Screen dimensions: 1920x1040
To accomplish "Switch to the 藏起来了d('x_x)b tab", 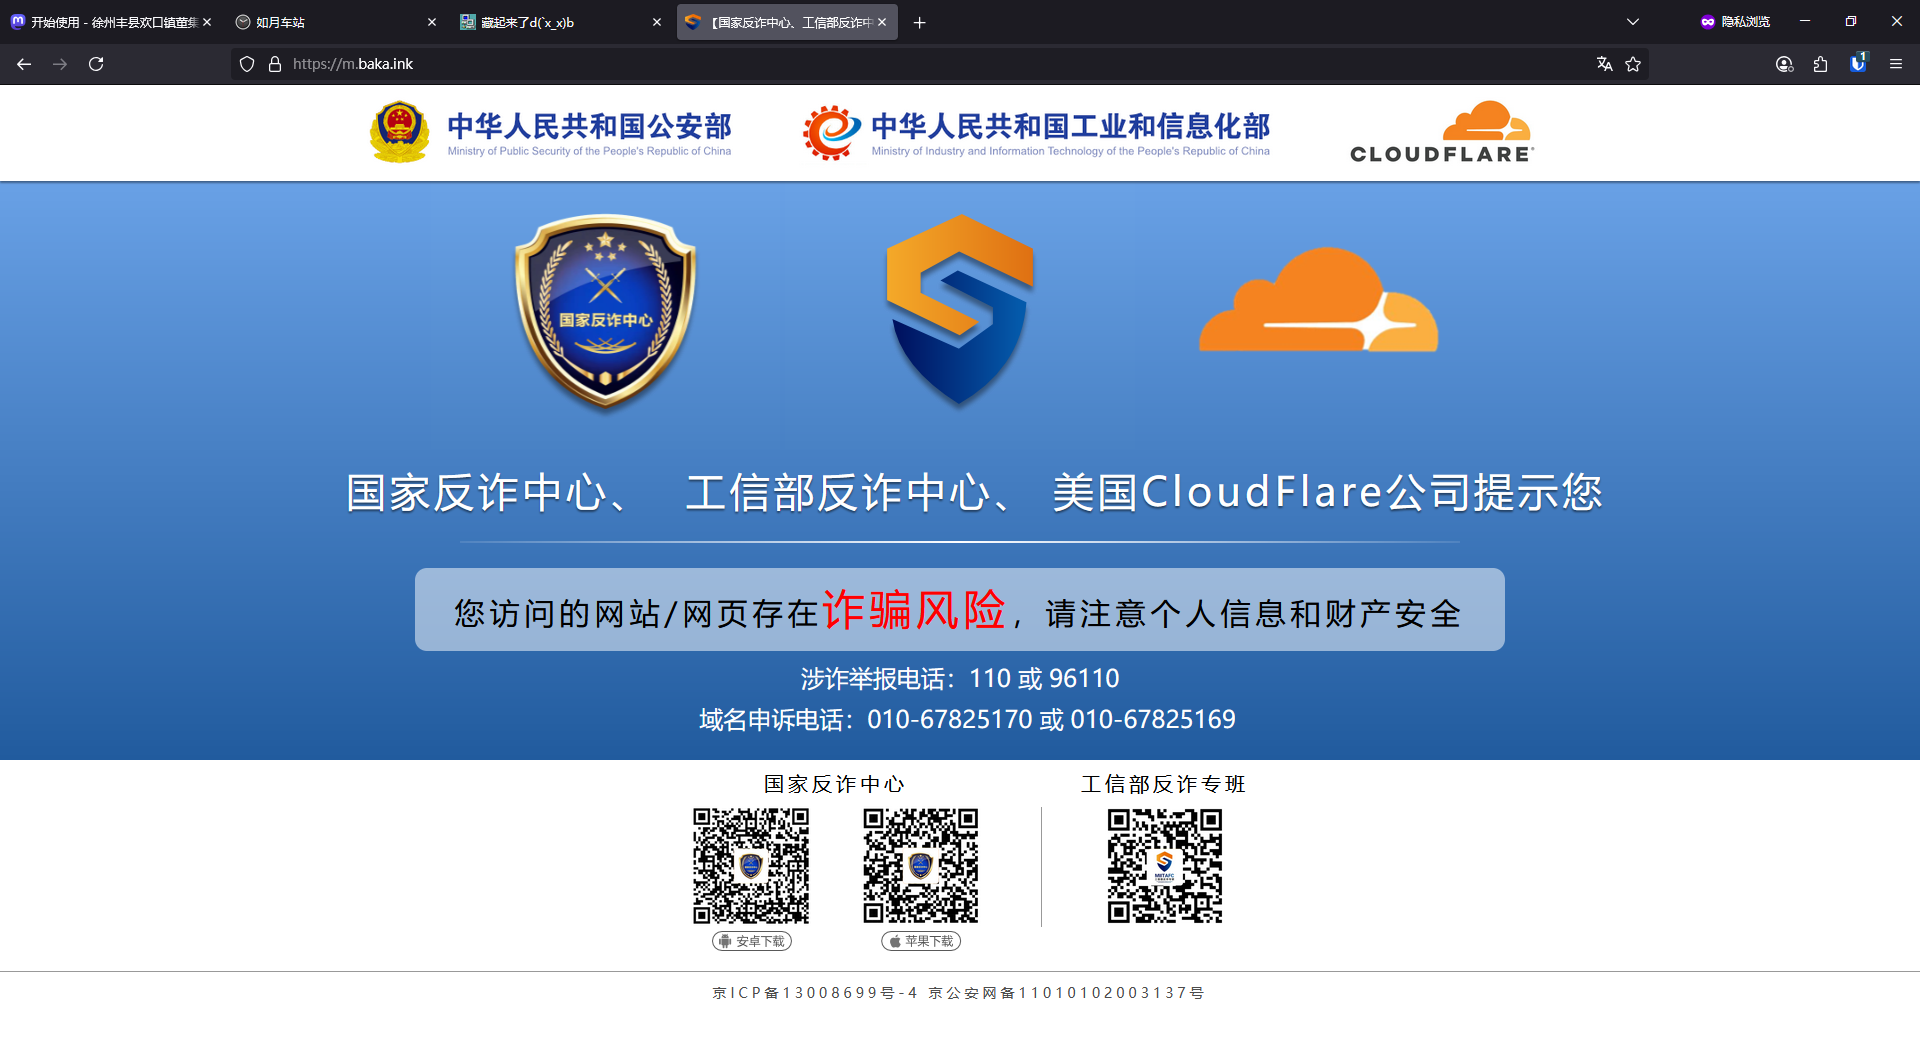I will coord(550,22).
